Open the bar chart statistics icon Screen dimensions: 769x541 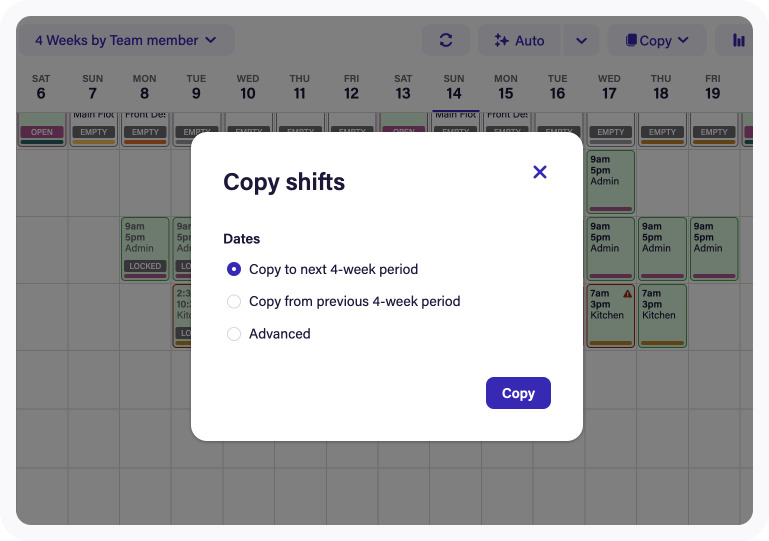click(739, 40)
